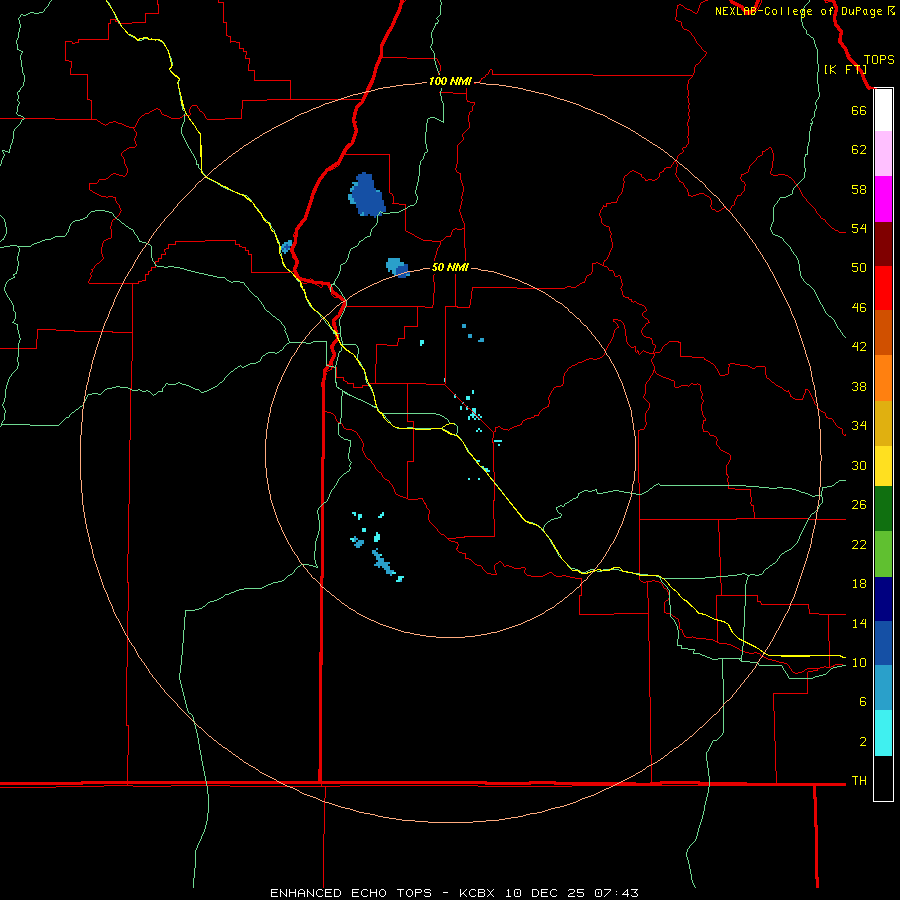Click the legend value "6"

coord(863,702)
